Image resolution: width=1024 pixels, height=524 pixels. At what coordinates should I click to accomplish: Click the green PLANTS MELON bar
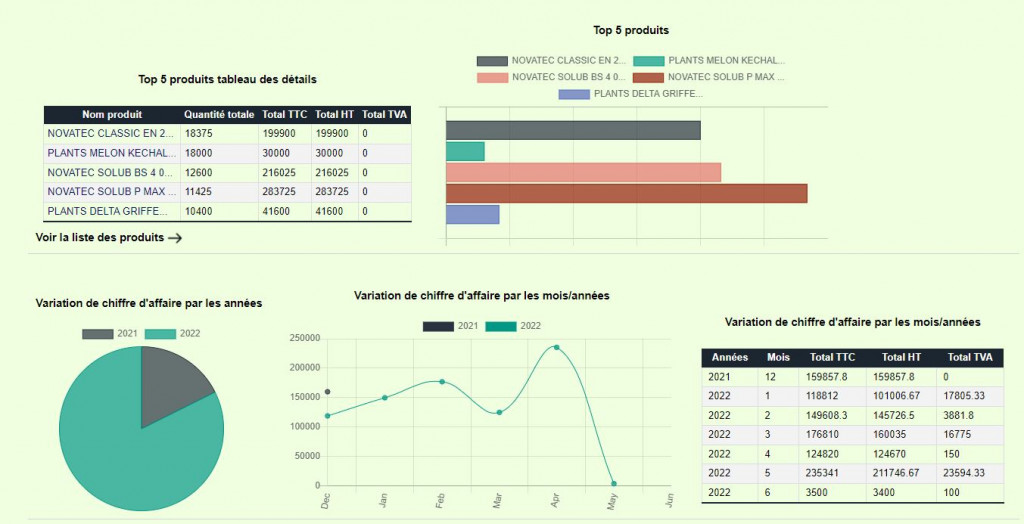tap(465, 151)
